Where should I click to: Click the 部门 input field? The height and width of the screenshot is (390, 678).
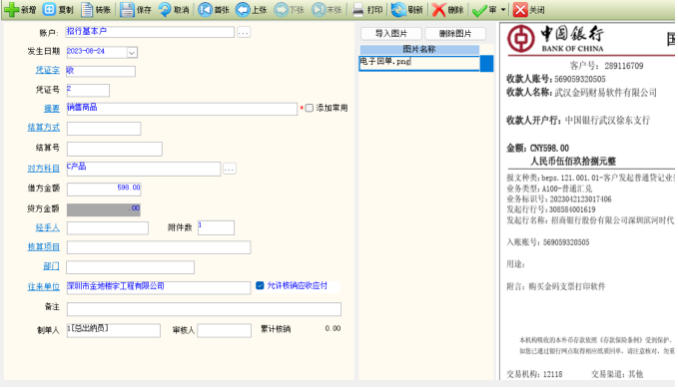(130, 267)
